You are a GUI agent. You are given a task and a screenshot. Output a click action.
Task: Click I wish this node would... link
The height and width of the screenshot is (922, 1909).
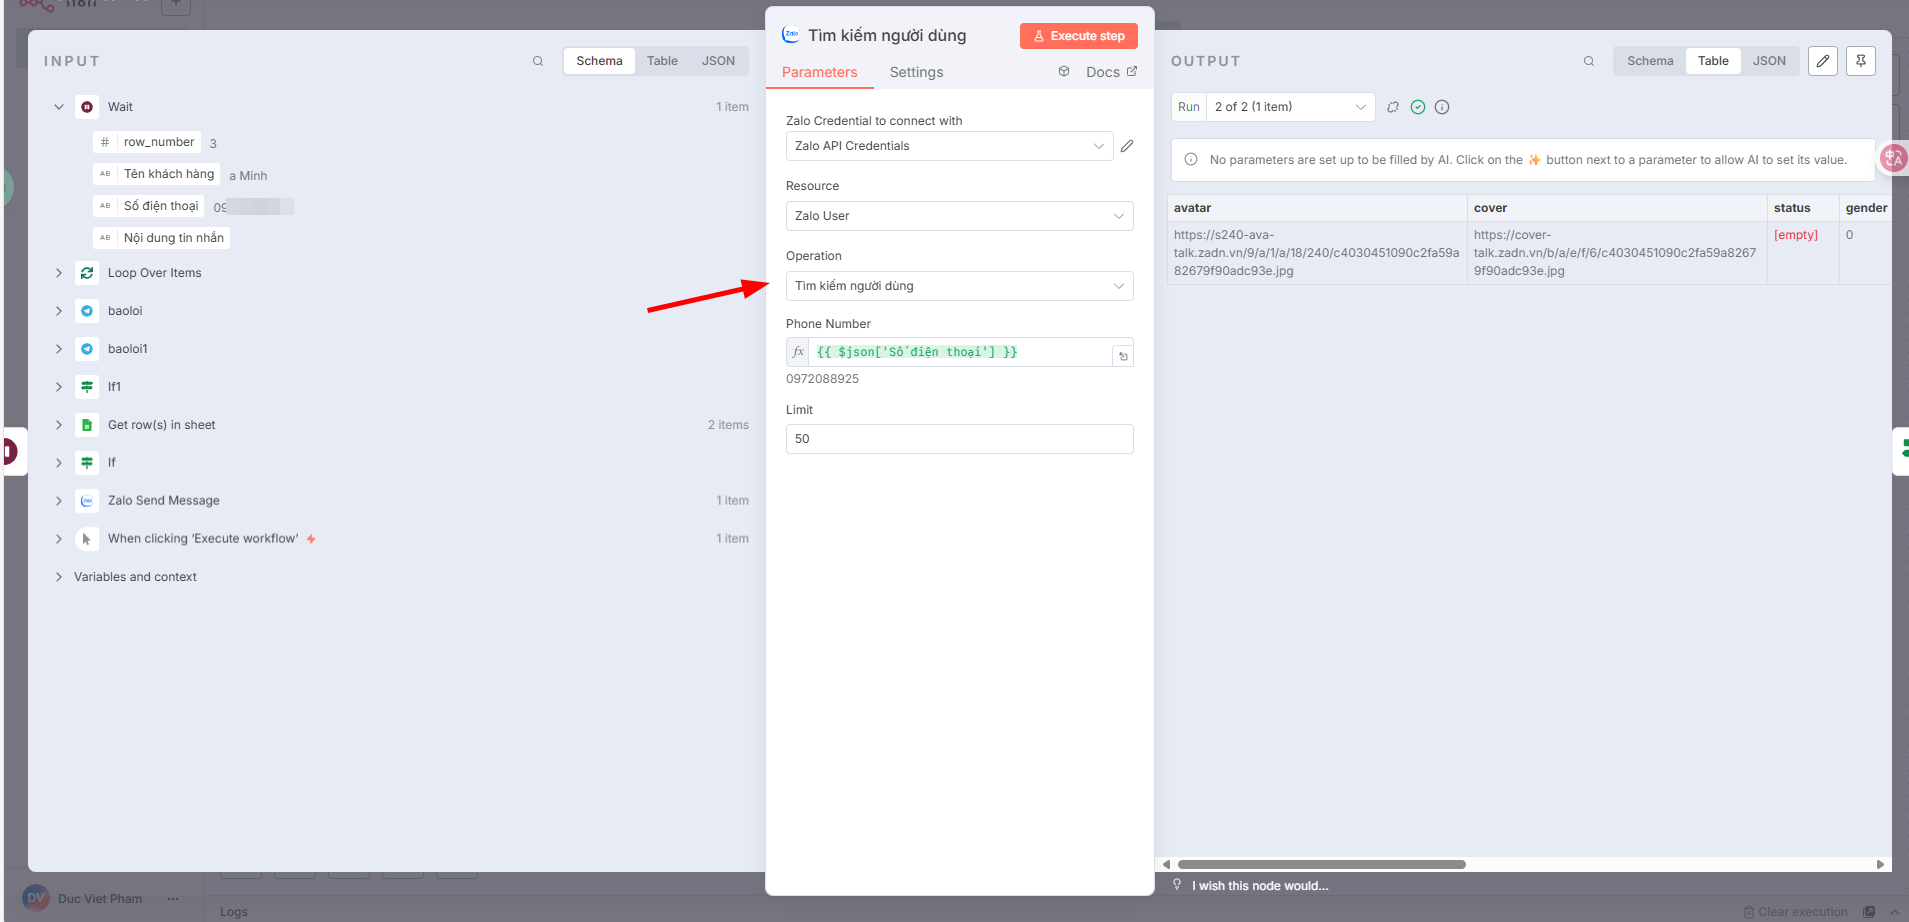(x=1259, y=886)
